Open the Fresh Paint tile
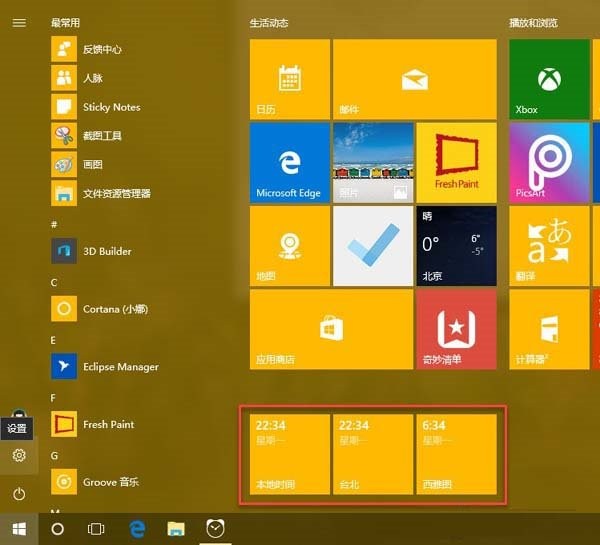 (457, 163)
